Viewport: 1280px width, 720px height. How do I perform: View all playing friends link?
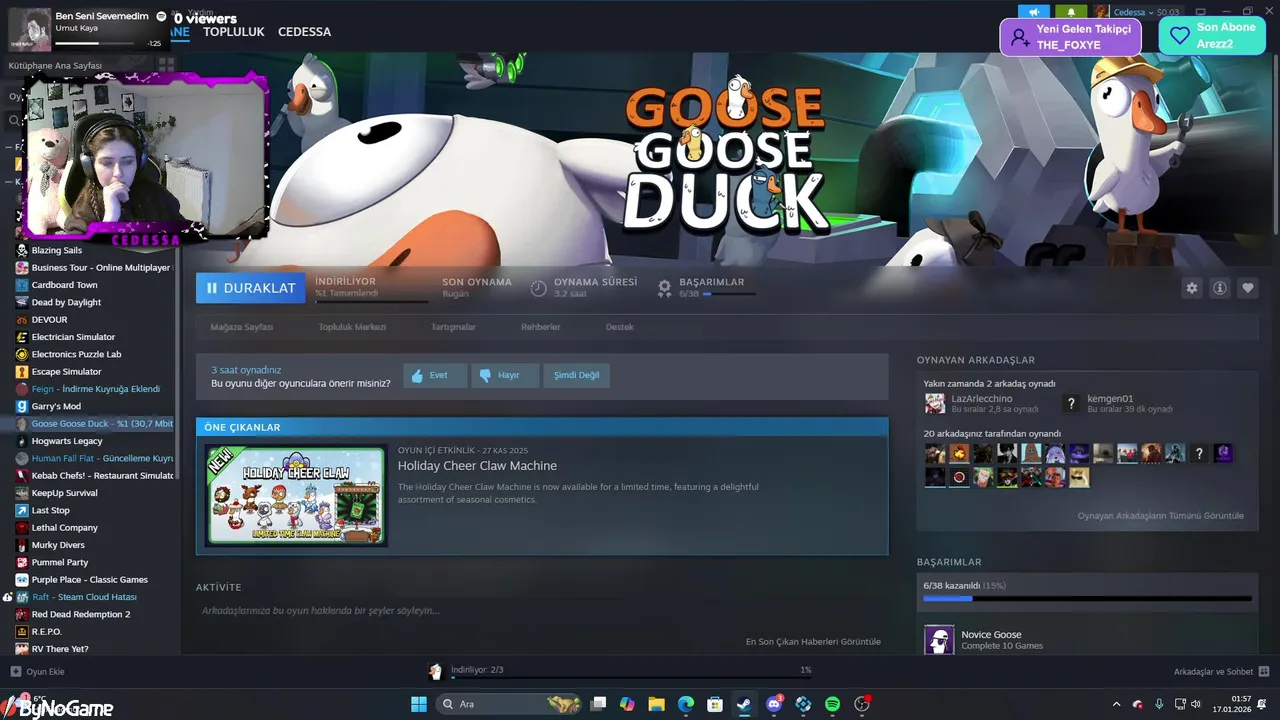click(1160, 516)
